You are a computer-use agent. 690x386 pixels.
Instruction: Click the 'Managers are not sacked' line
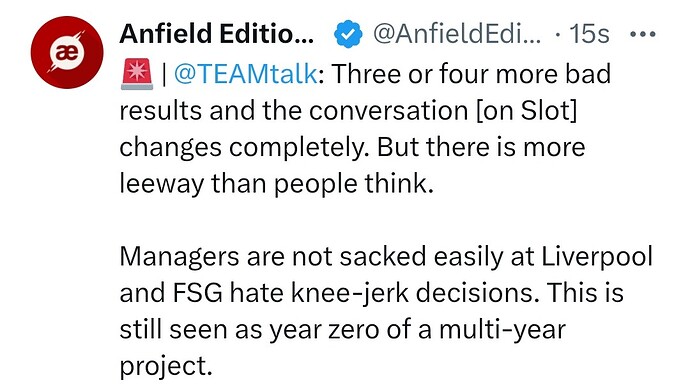point(273,257)
